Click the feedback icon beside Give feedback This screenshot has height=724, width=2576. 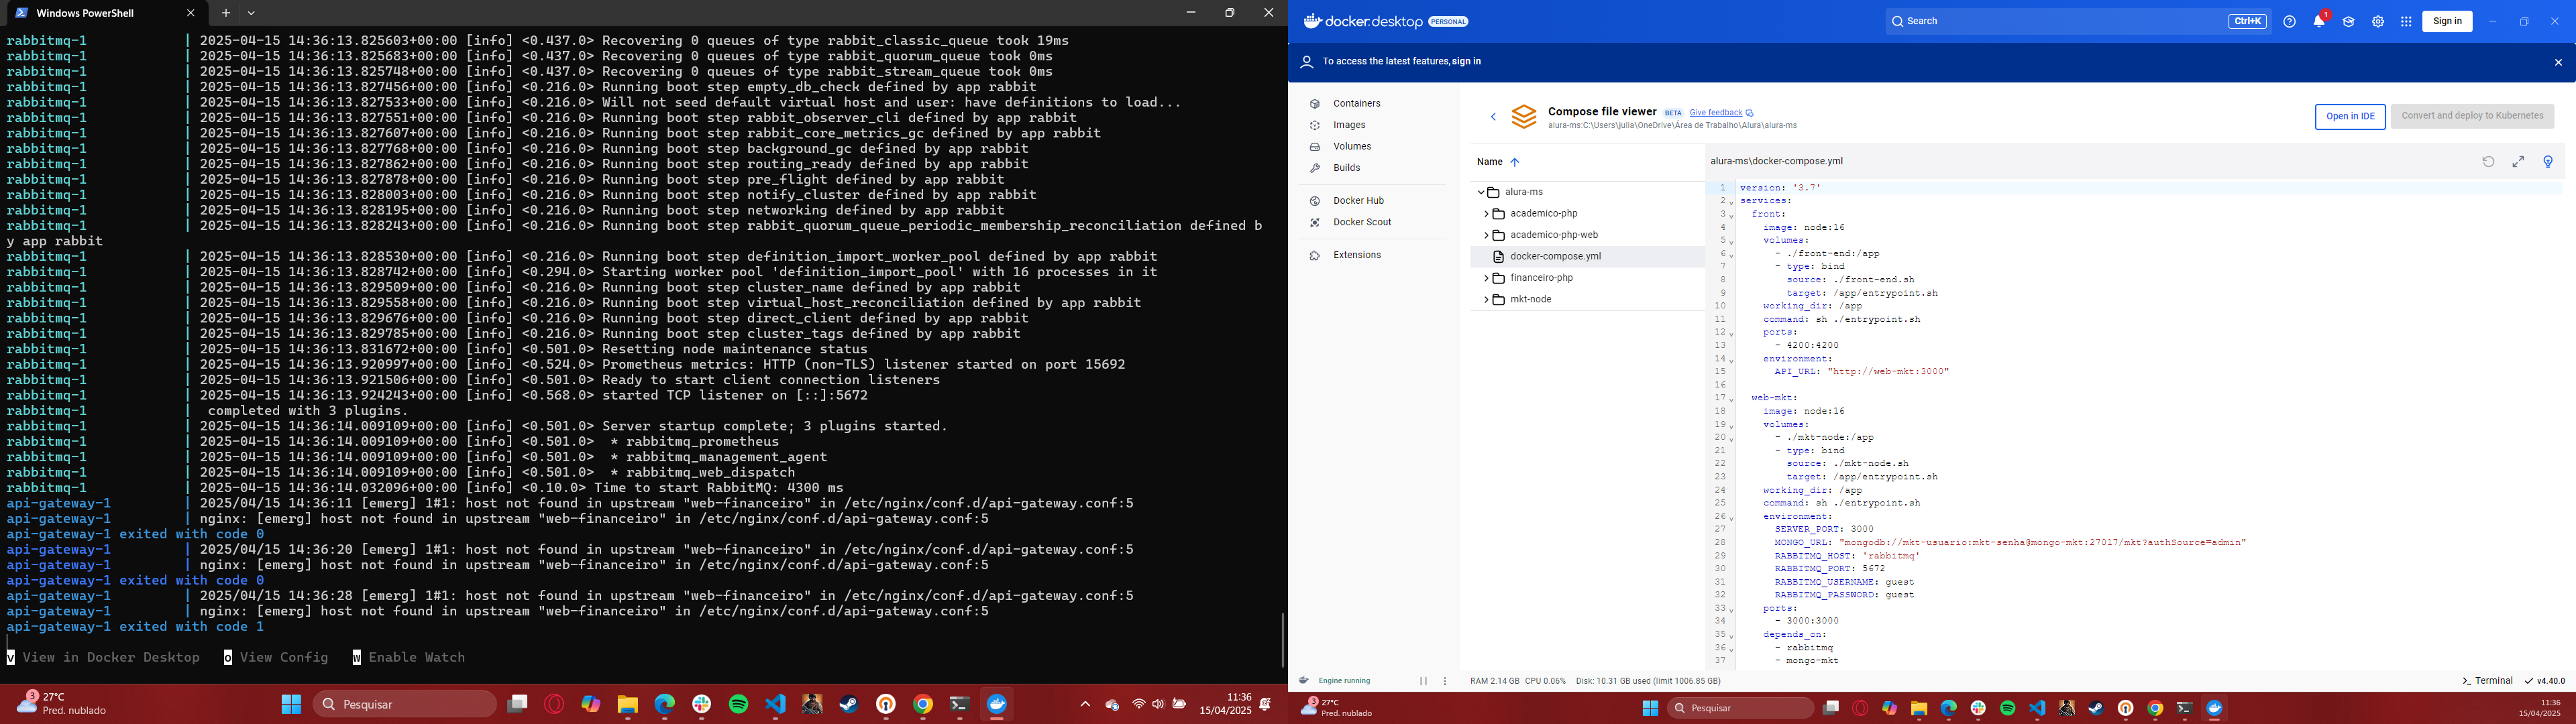click(1749, 113)
